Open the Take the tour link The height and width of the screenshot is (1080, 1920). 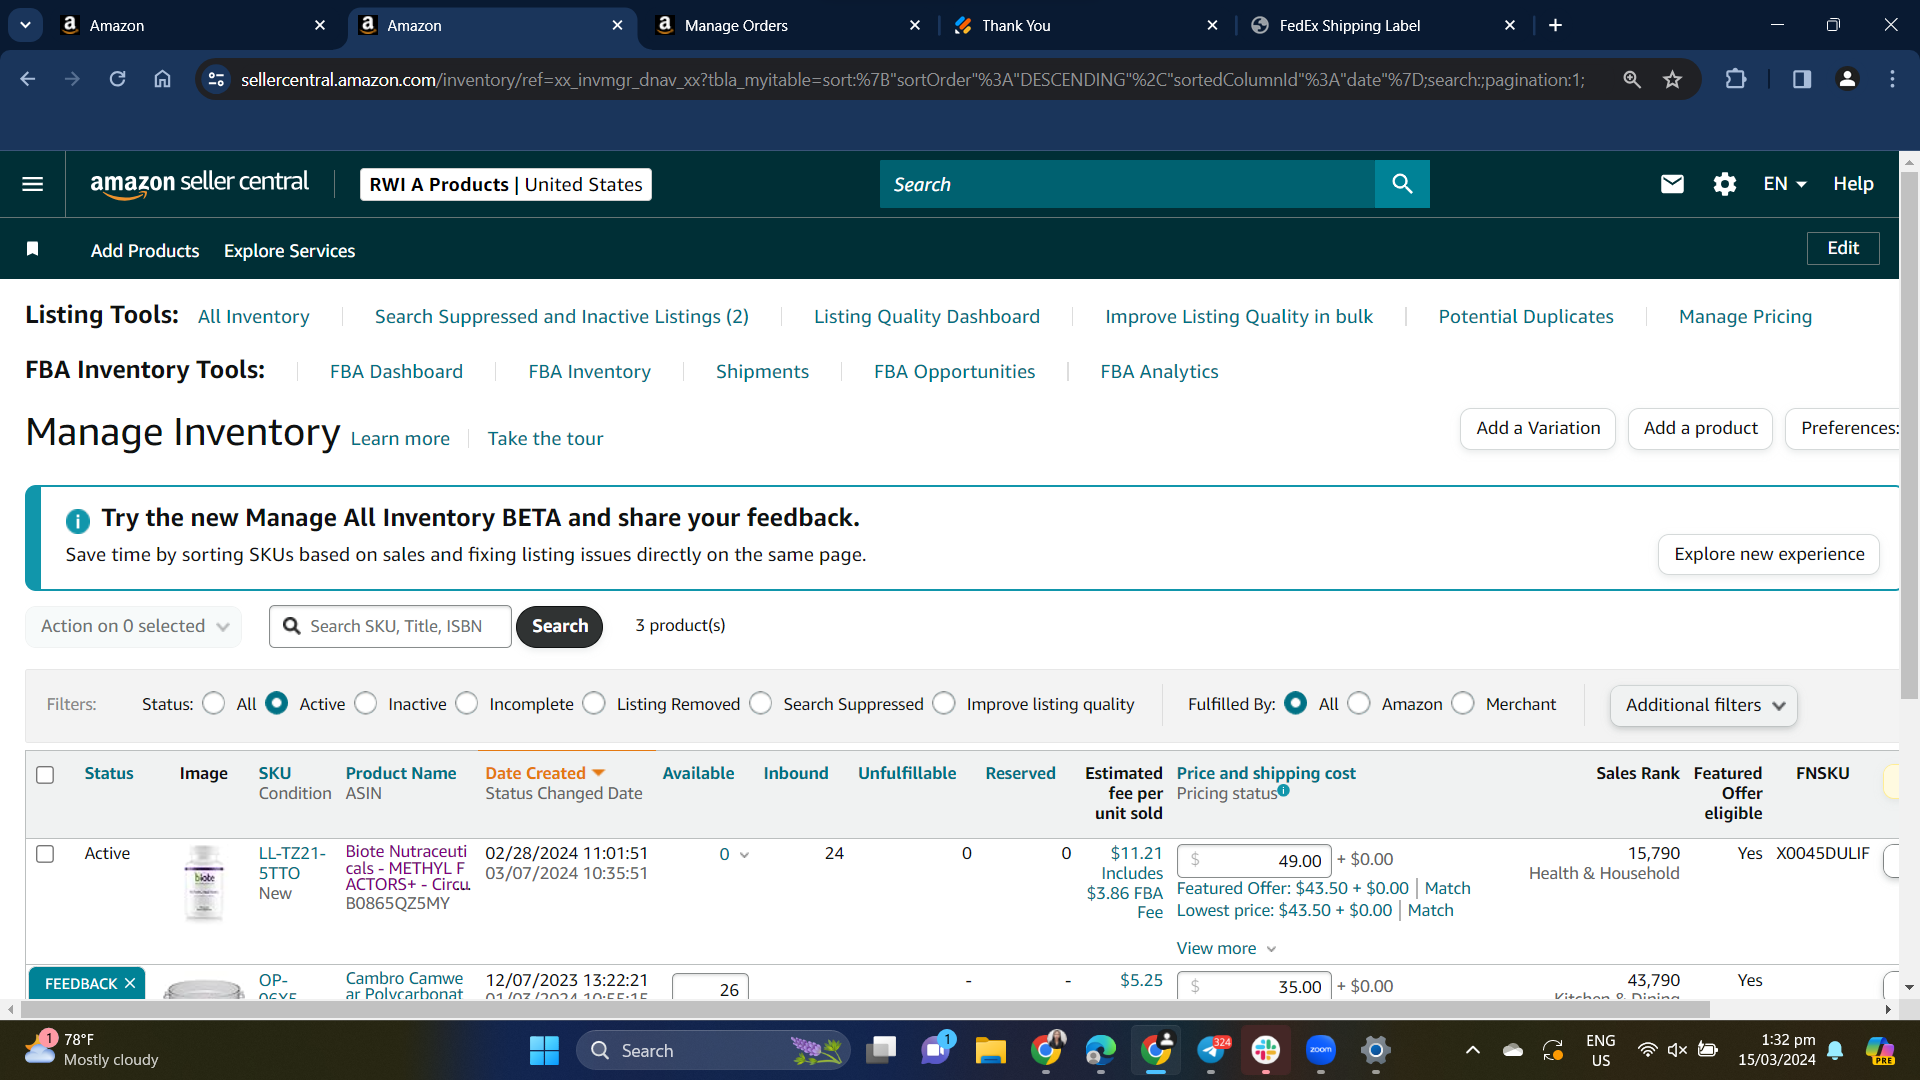pyautogui.click(x=545, y=438)
